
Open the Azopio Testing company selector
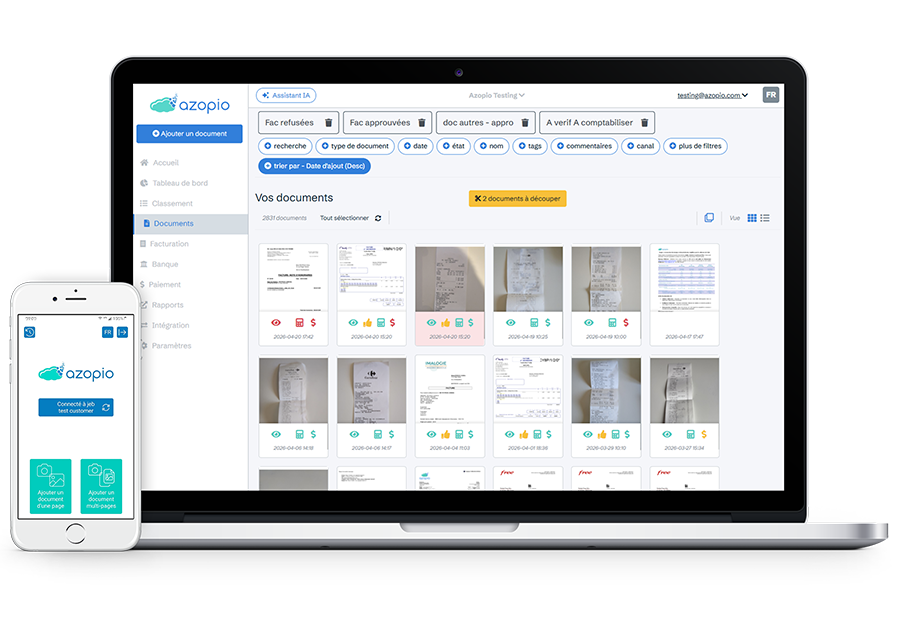coord(498,94)
